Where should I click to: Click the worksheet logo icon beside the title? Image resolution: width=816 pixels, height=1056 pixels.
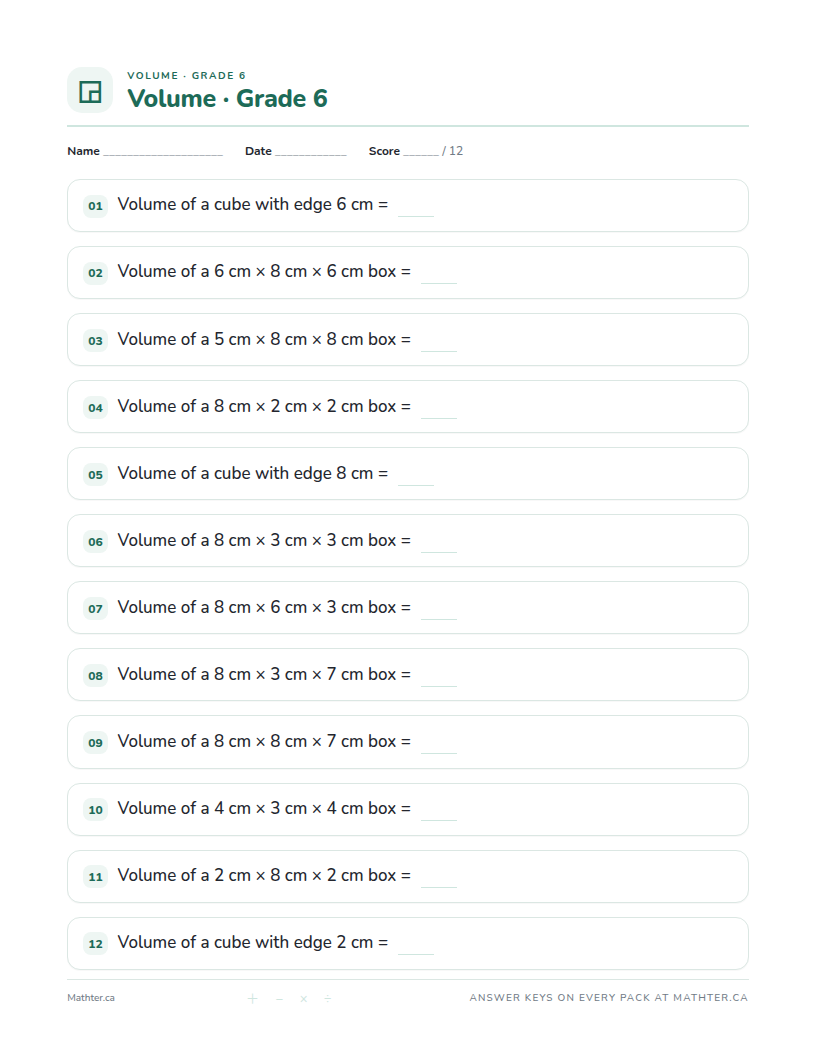[x=90, y=90]
